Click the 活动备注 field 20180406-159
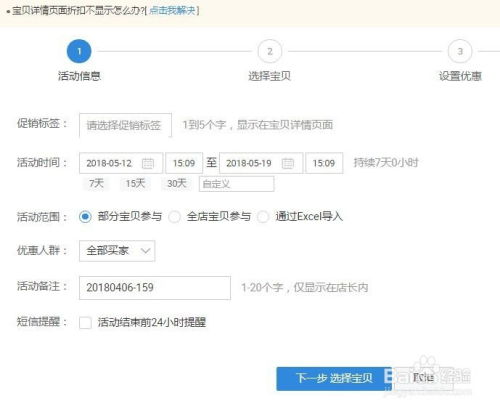Viewport: 500px width, 409px height. 155,288
